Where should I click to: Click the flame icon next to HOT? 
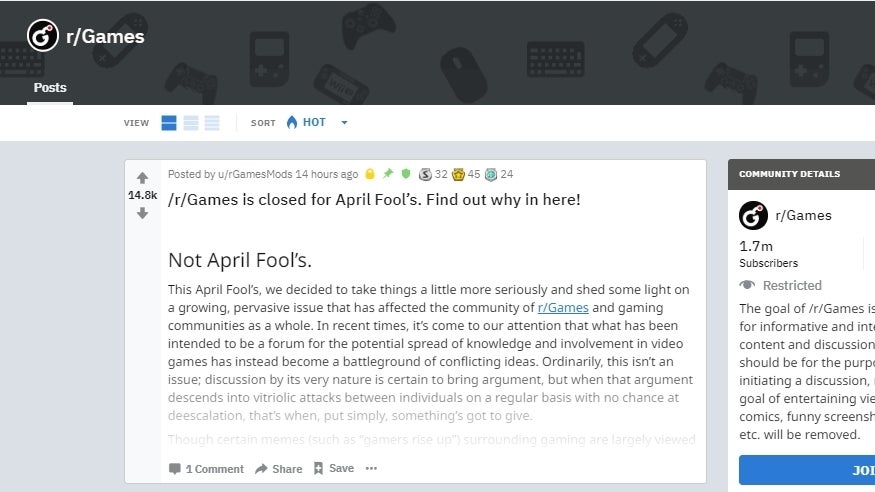292,122
